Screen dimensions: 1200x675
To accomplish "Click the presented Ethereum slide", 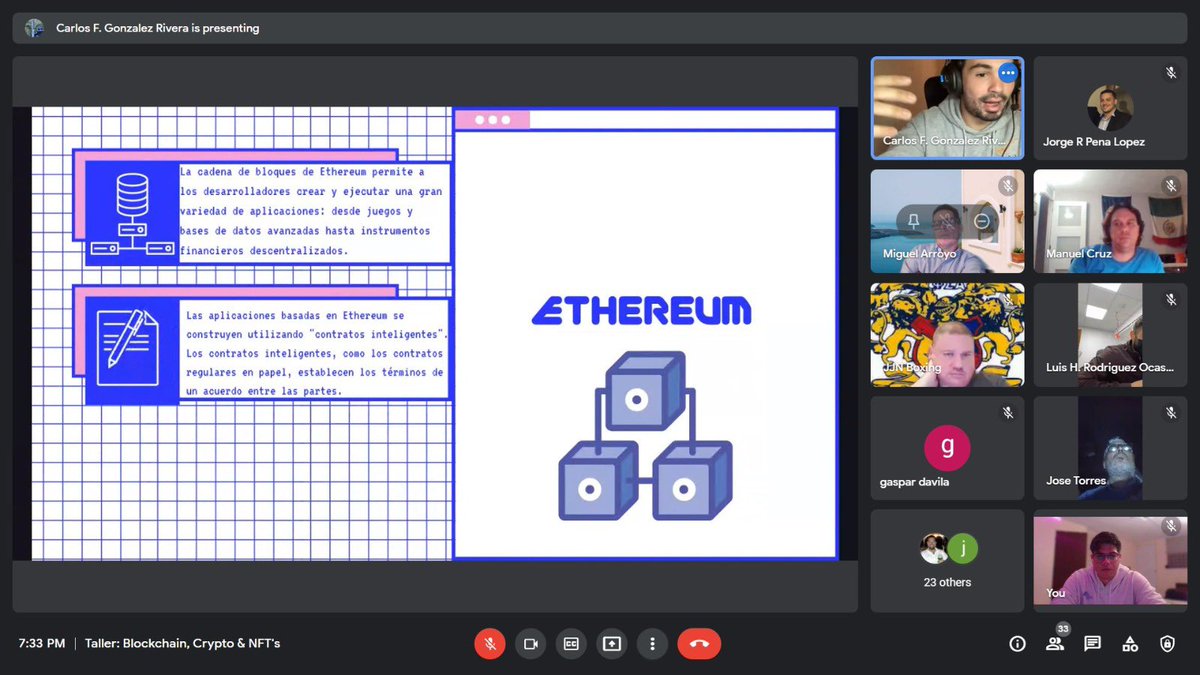I will click(x=435, y=333).
